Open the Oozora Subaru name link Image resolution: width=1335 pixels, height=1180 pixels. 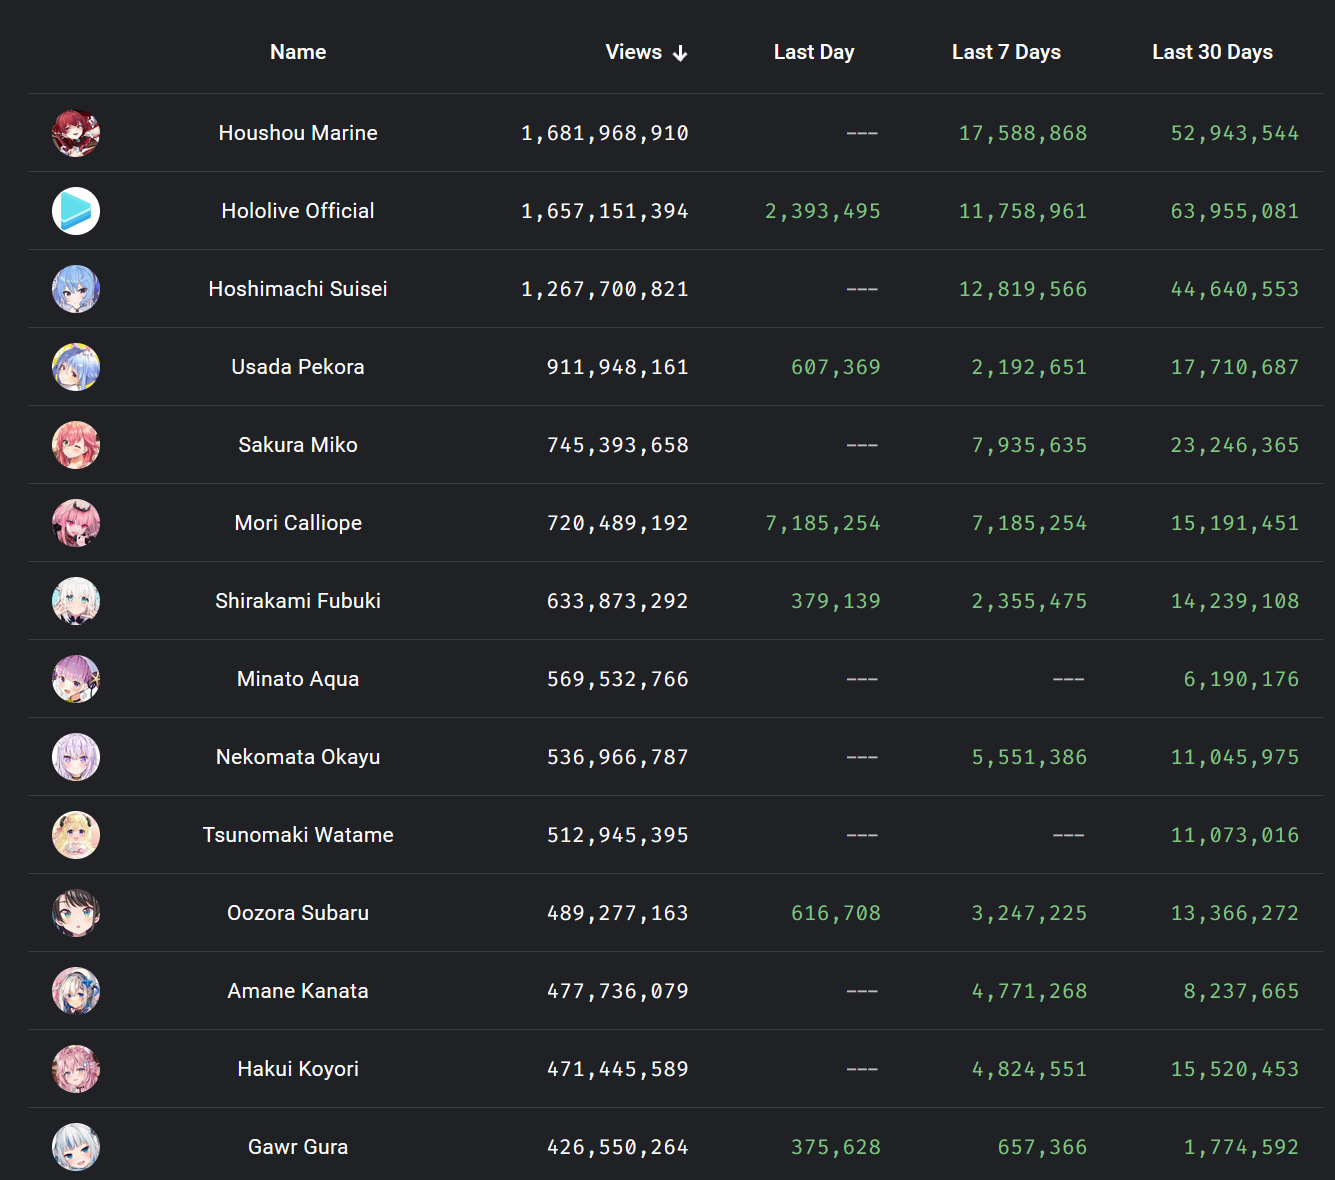point(298,913)
